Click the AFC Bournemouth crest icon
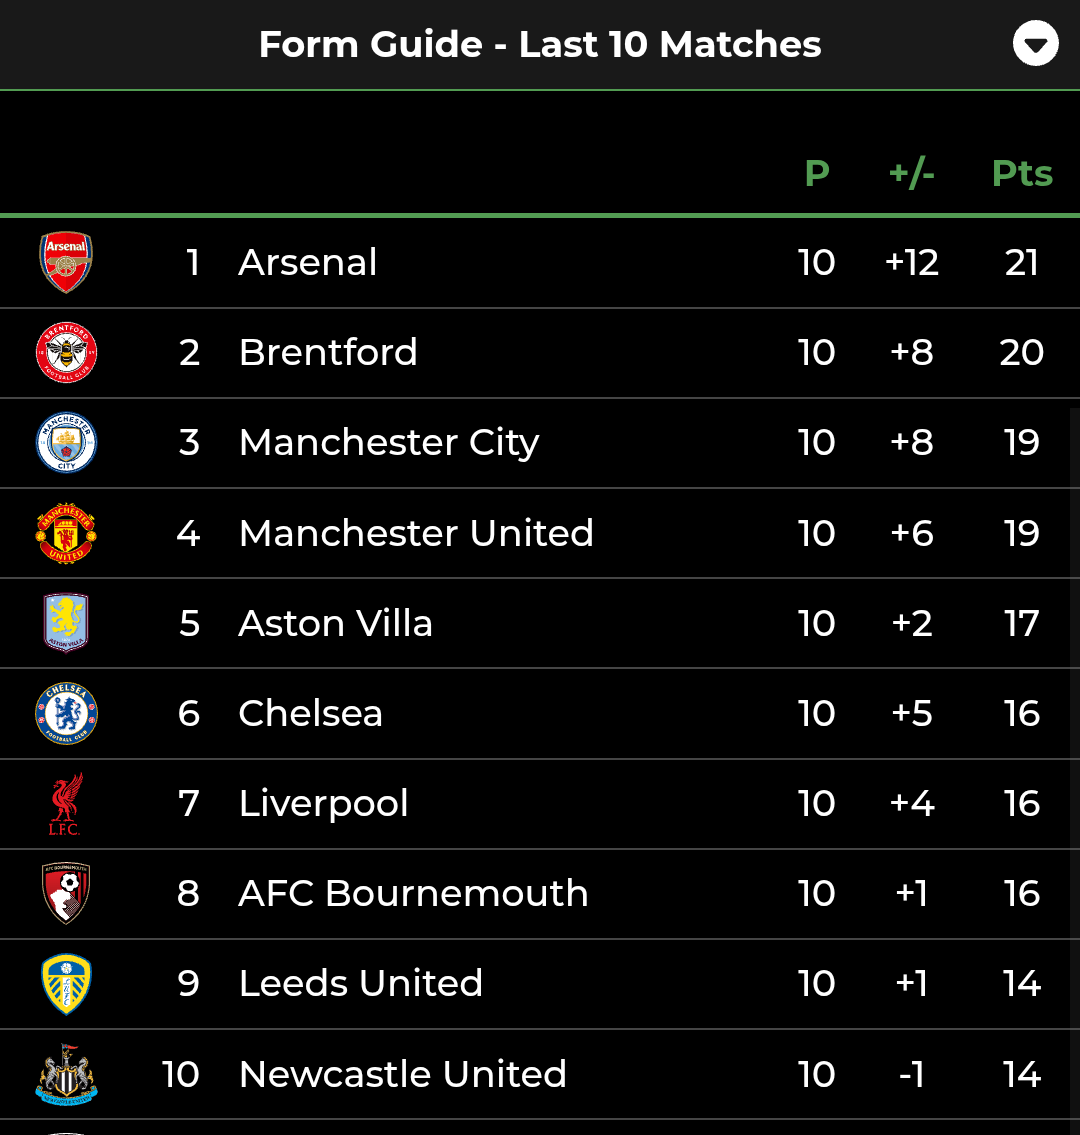The image size is (1080, 1135). click(x=66, y=894)
